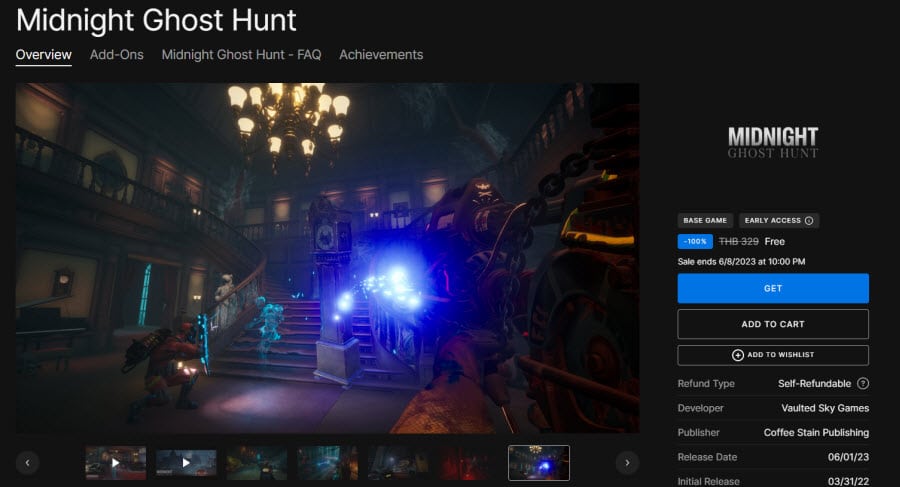Click the Coffee Stain Publishing publisher name
900x487 pixels.
click(816, 432)
